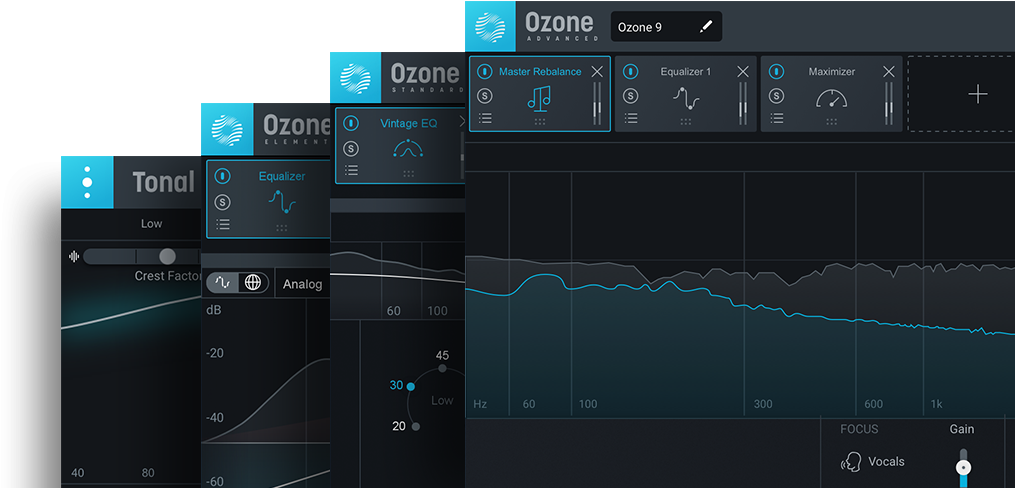This screenshot has height=488, width=1015.
Task: Click the Crest Factor slider knob
Action: pyautogui.click(x=168, y=256)
